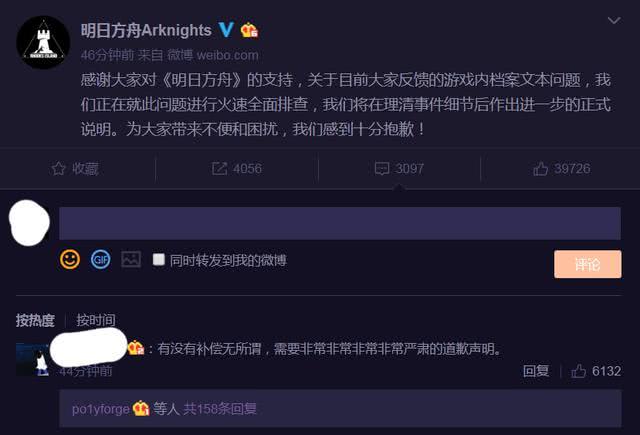Expand the post options chevron
Screen dimensions: 640x435
click(614, 20)
